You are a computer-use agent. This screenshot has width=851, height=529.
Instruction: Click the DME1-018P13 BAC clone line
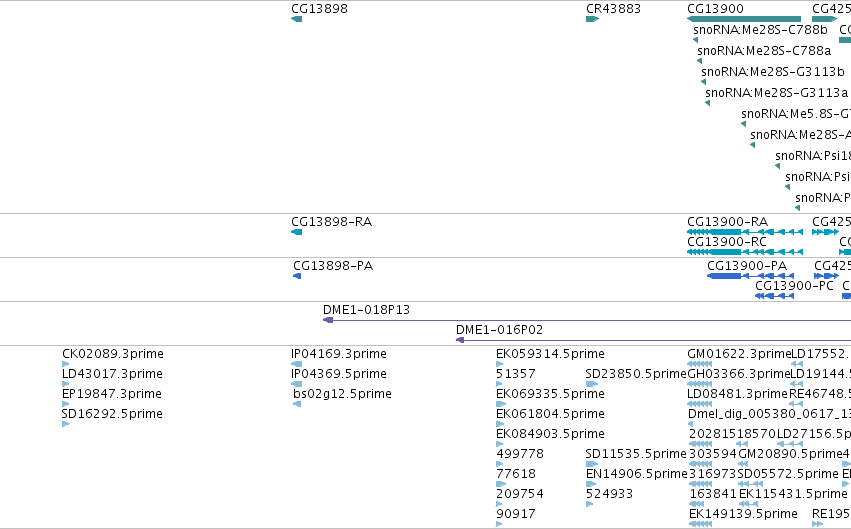point(587,320)
